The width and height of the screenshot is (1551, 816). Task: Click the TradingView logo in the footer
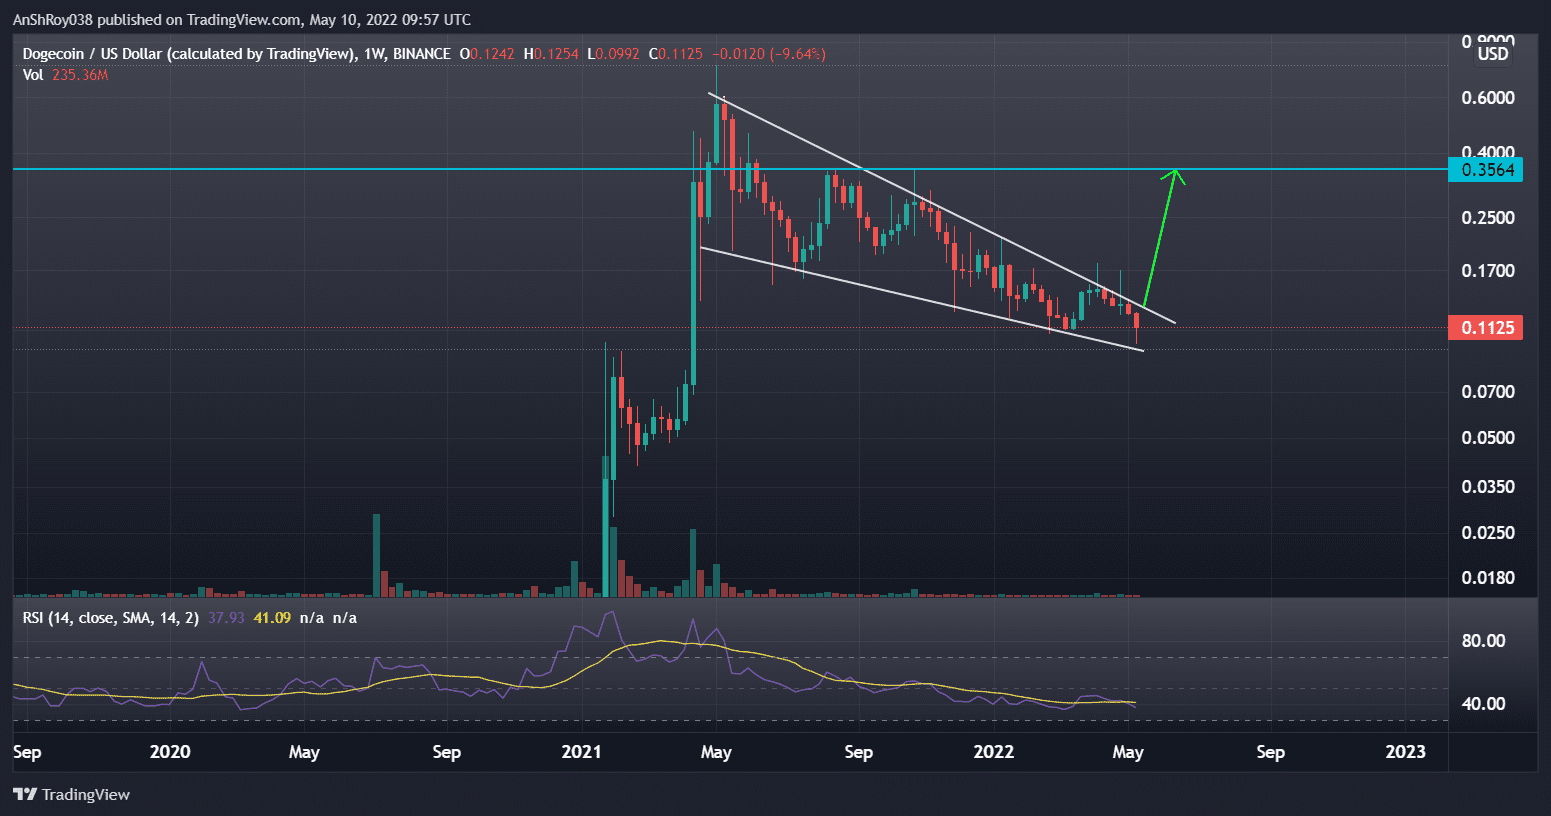point(70,794)
